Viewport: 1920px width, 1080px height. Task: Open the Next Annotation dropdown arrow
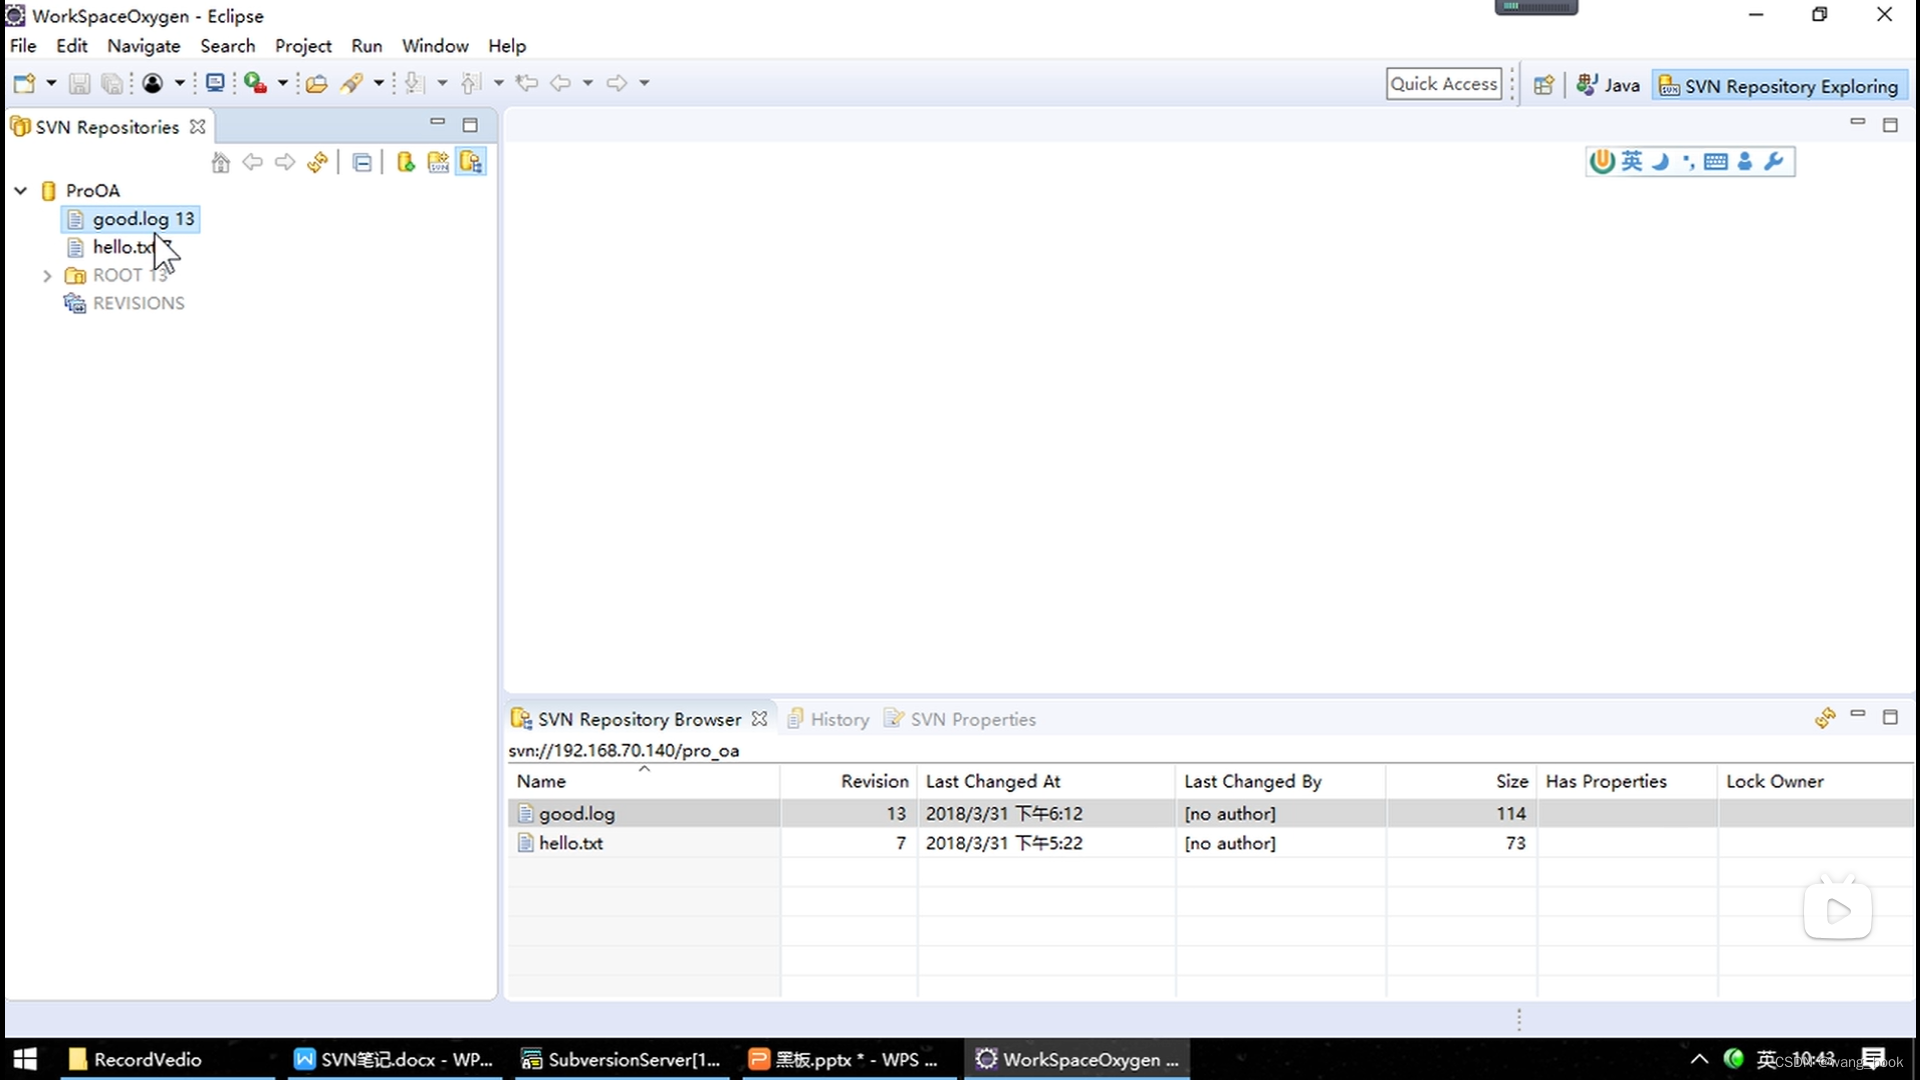pyautogui.click(x=442, y=83)
